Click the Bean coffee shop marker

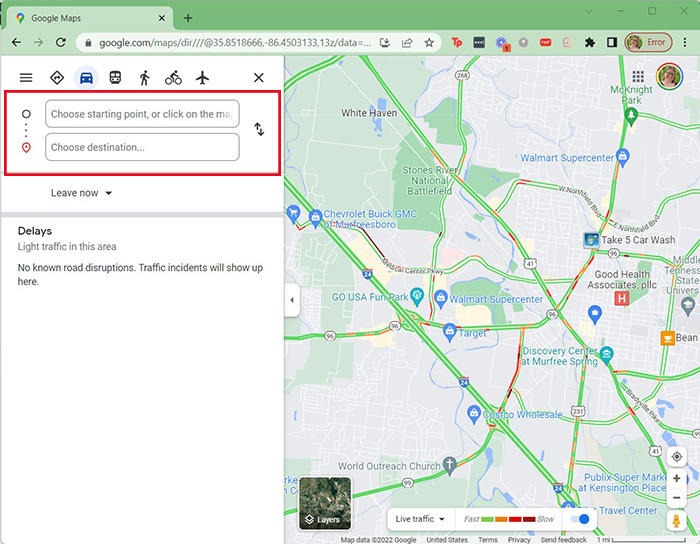667,338
